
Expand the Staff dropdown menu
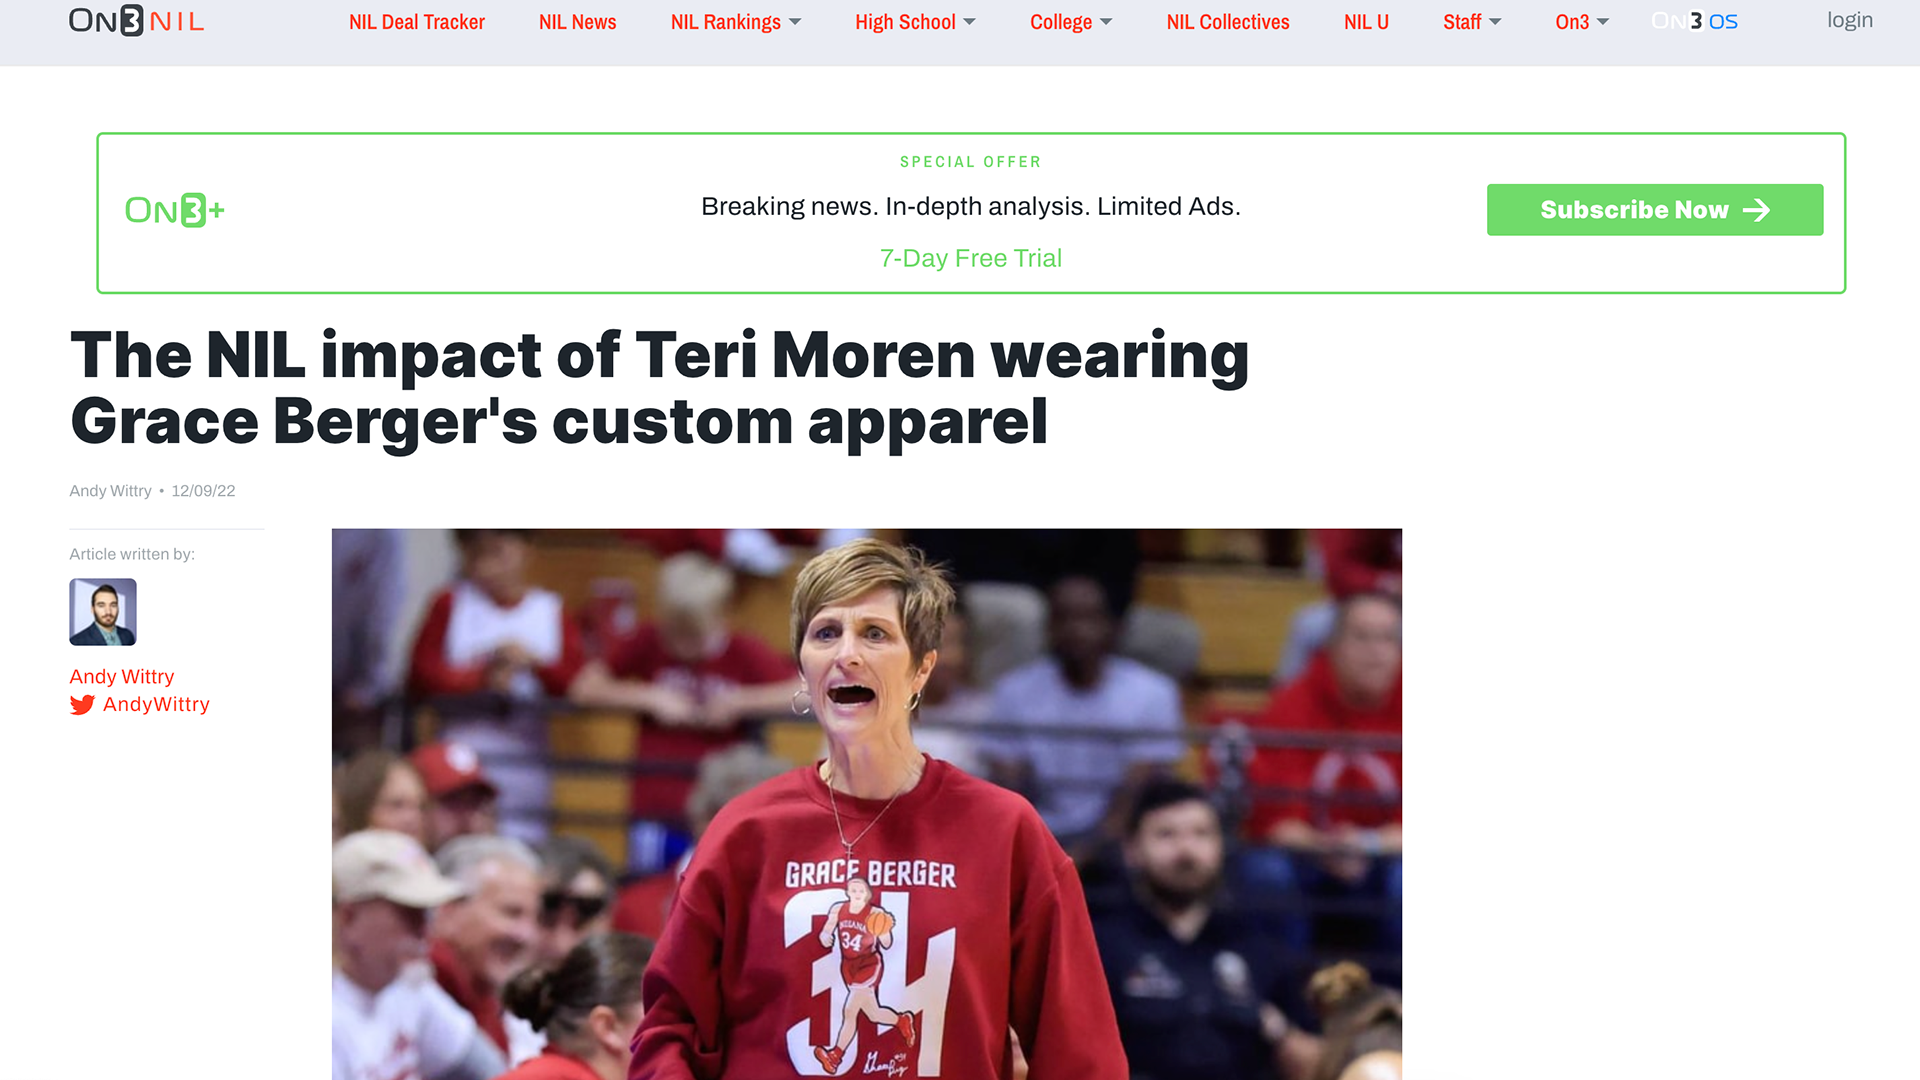pyautogui.click(x=1472, y=22)
